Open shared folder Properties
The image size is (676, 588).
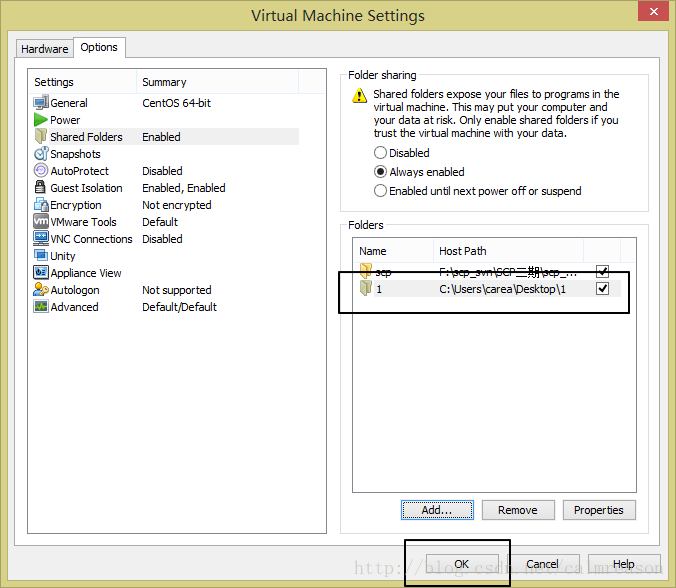599,510
